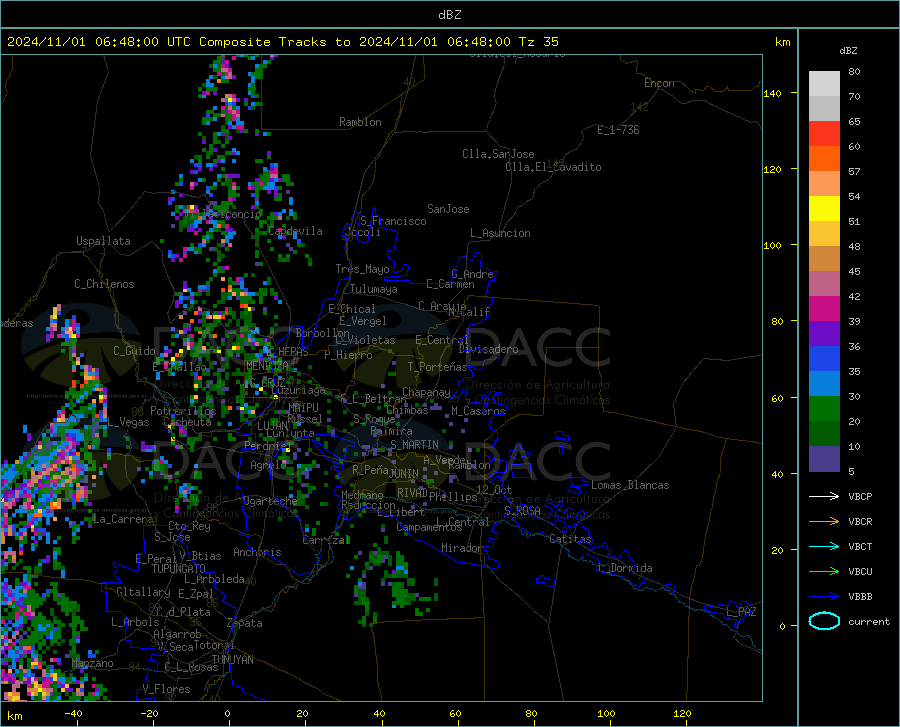The image size is (900, 727).
Task: Pick the bright yellow 51-54 dBZ swatch
Action: coord(824,209)
